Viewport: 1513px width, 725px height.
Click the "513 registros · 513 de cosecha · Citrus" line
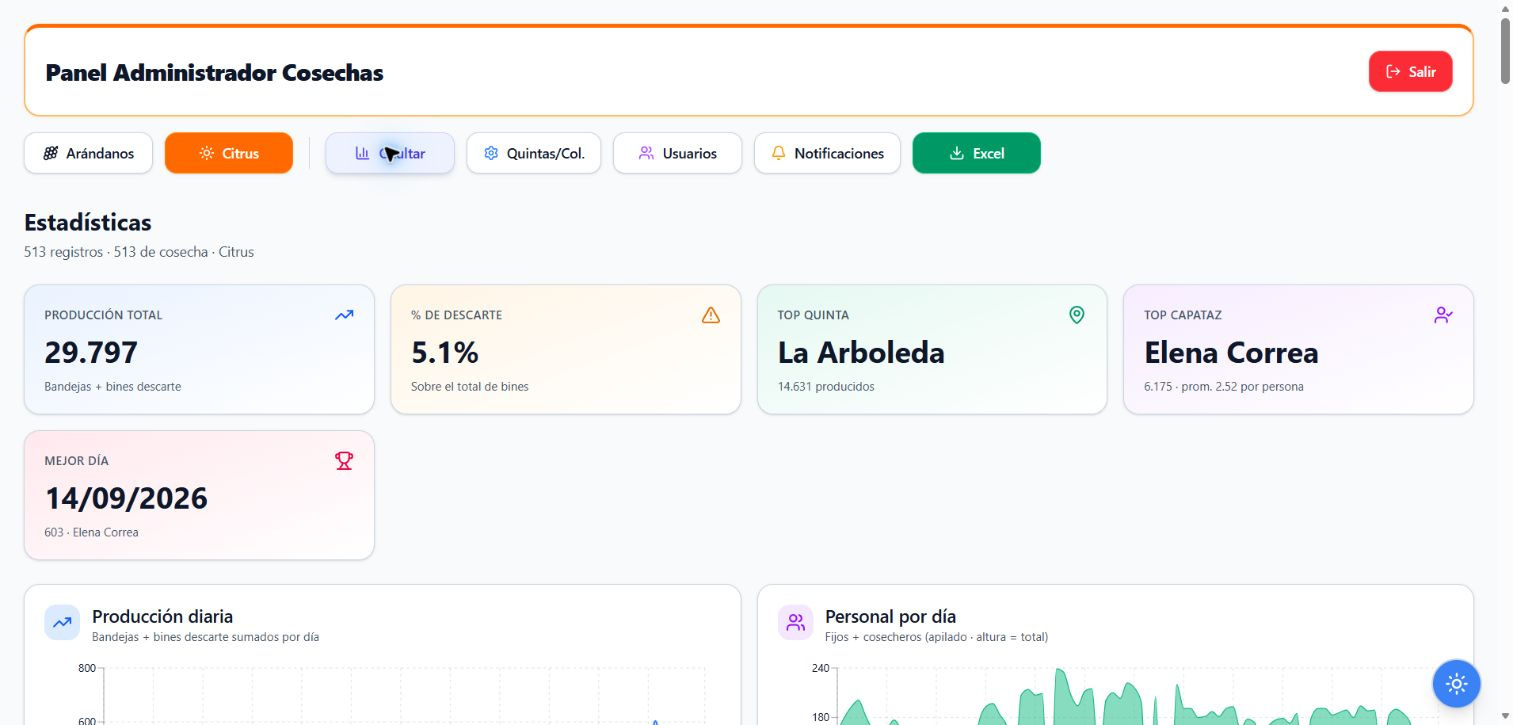pyautogui.click(x=139, y=252)
